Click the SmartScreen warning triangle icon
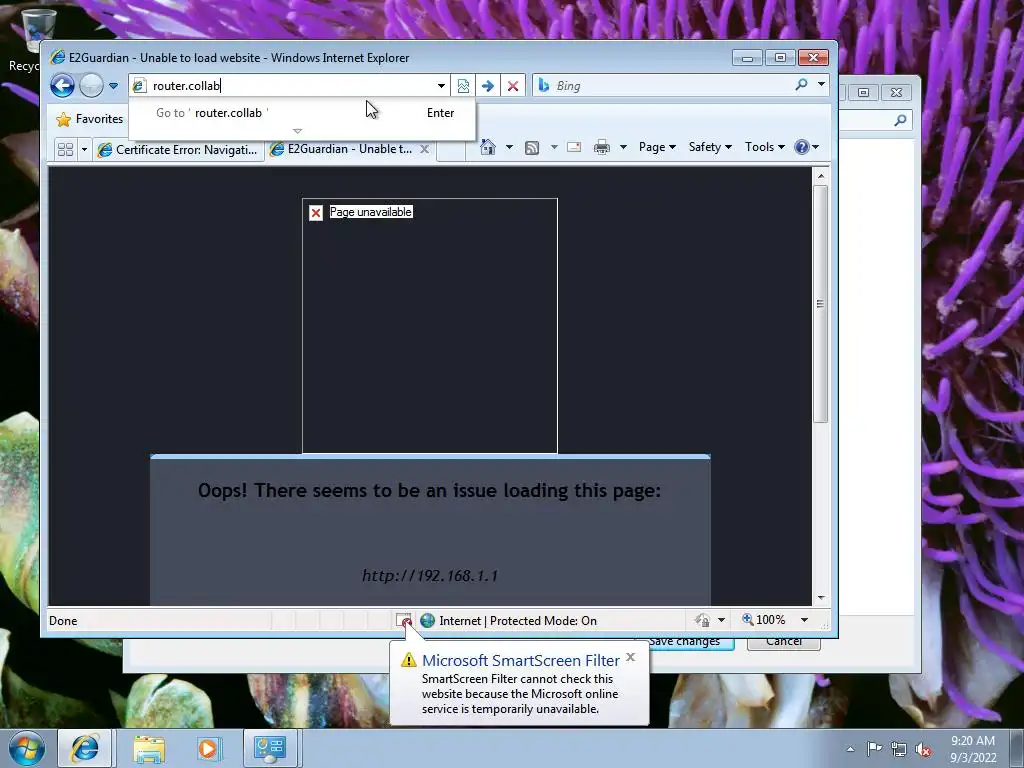The image size is (1024, 768). pyautogui.click(x=409, y=660)
